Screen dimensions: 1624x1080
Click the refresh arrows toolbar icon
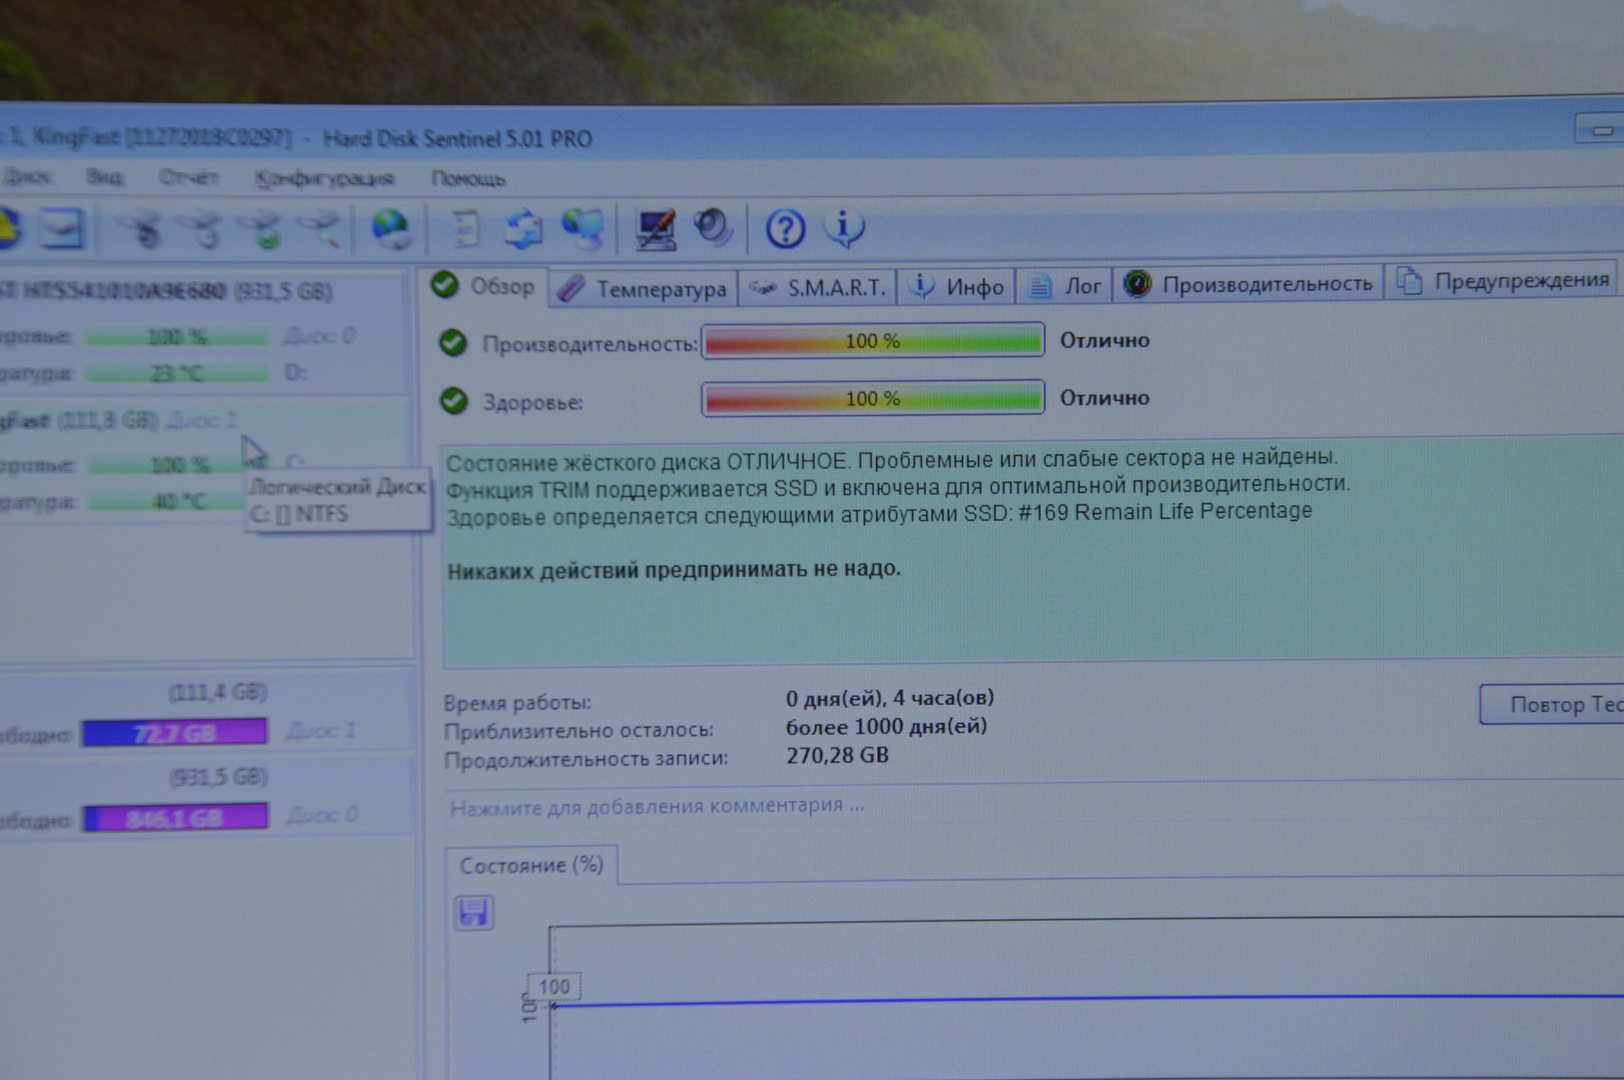pos(523,230)
